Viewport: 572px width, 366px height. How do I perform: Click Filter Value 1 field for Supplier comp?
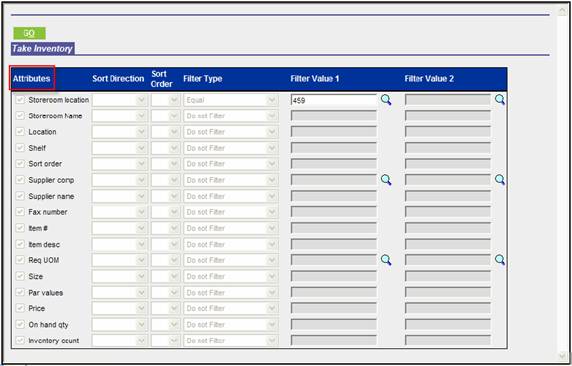pyautogui.click(x=334, y=180)
